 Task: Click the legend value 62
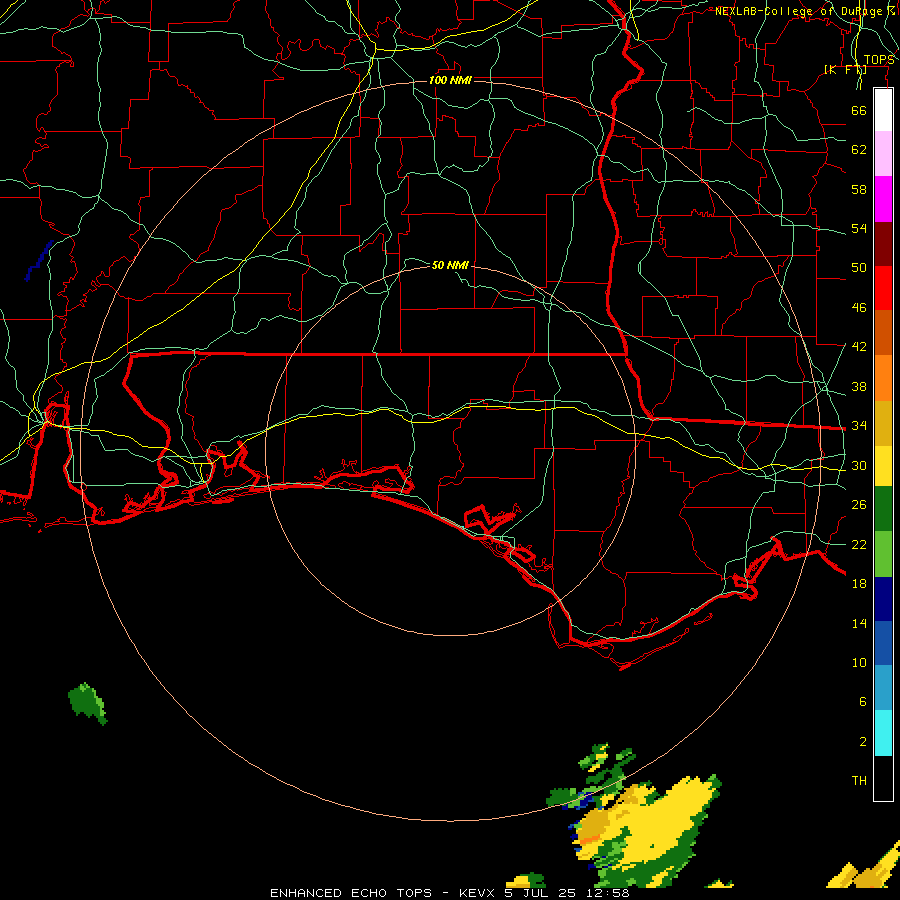point(859,150)
